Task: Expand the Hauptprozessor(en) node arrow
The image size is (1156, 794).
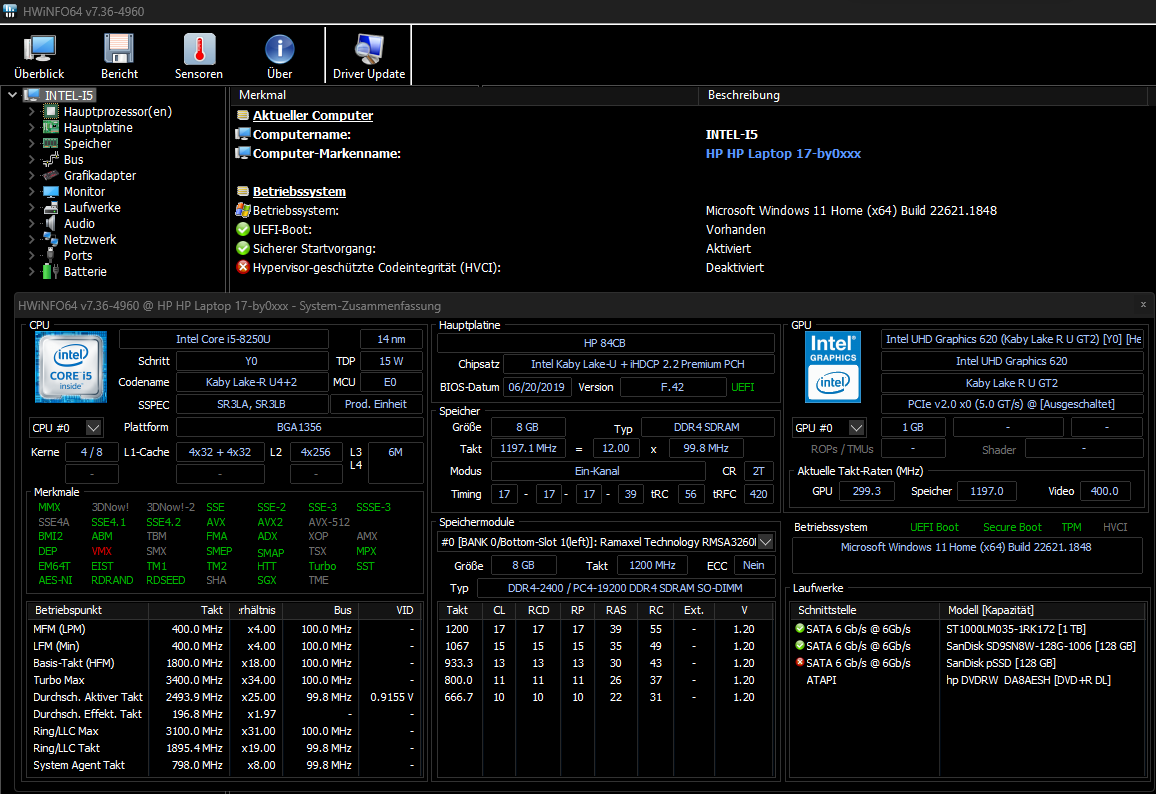Action: pos(31,111)
